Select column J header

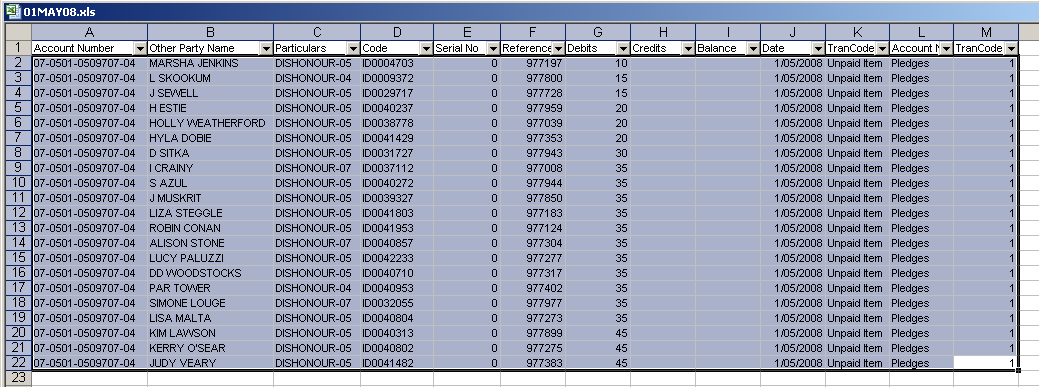[793, 32]
